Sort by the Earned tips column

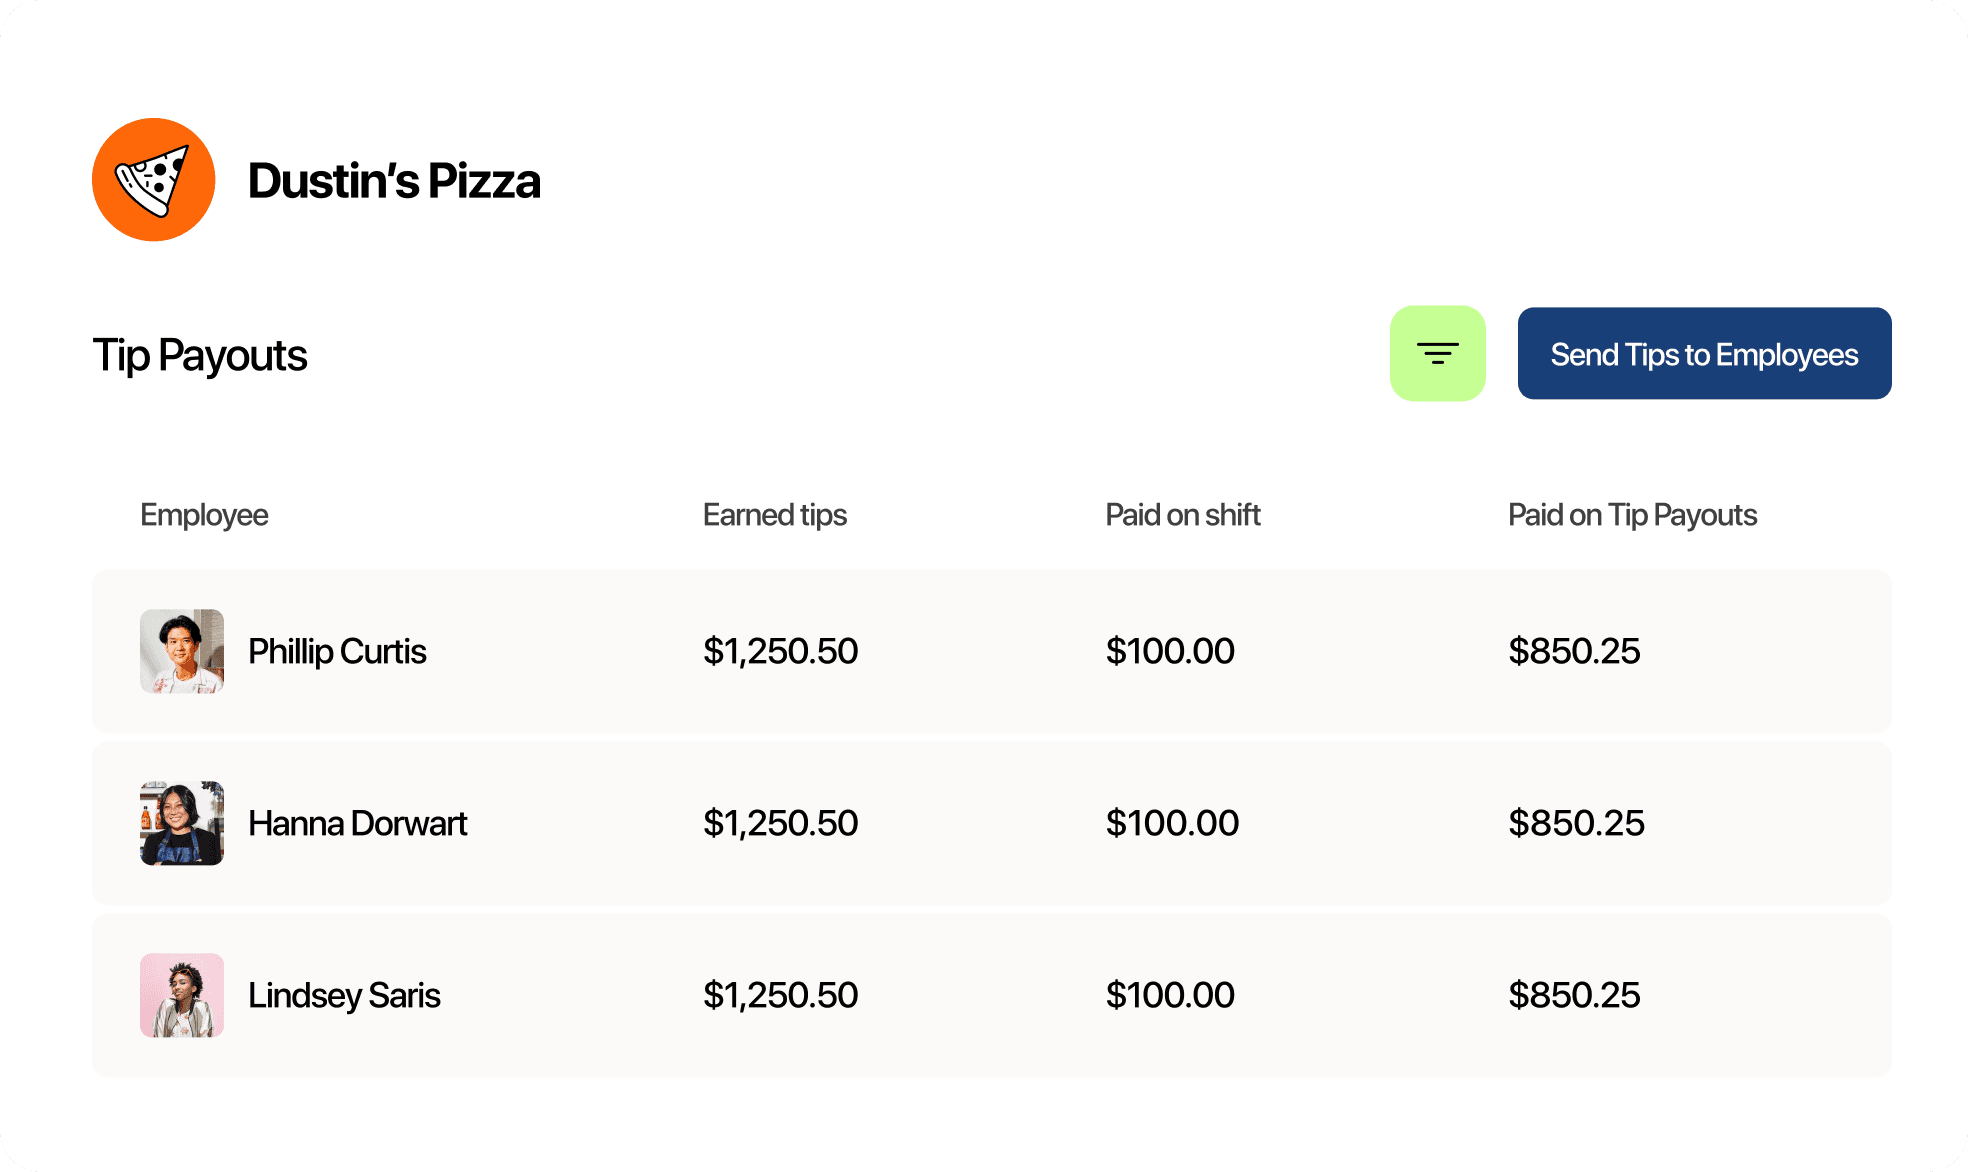(774, 514)
